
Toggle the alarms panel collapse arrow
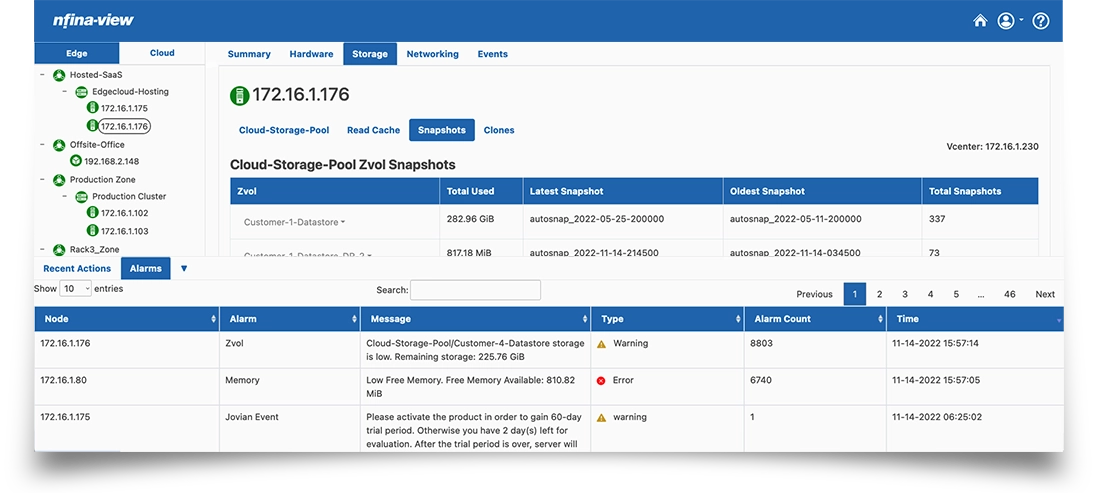point(184,268)
